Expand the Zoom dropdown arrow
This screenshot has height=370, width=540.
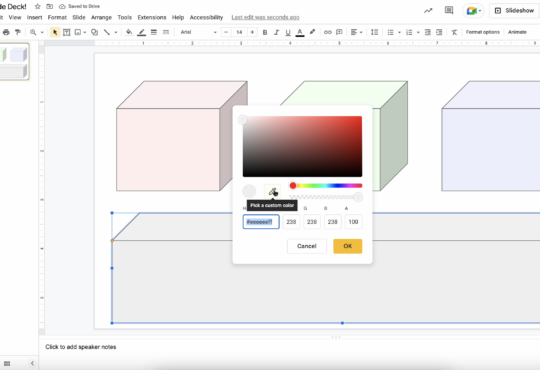(42, 32)
